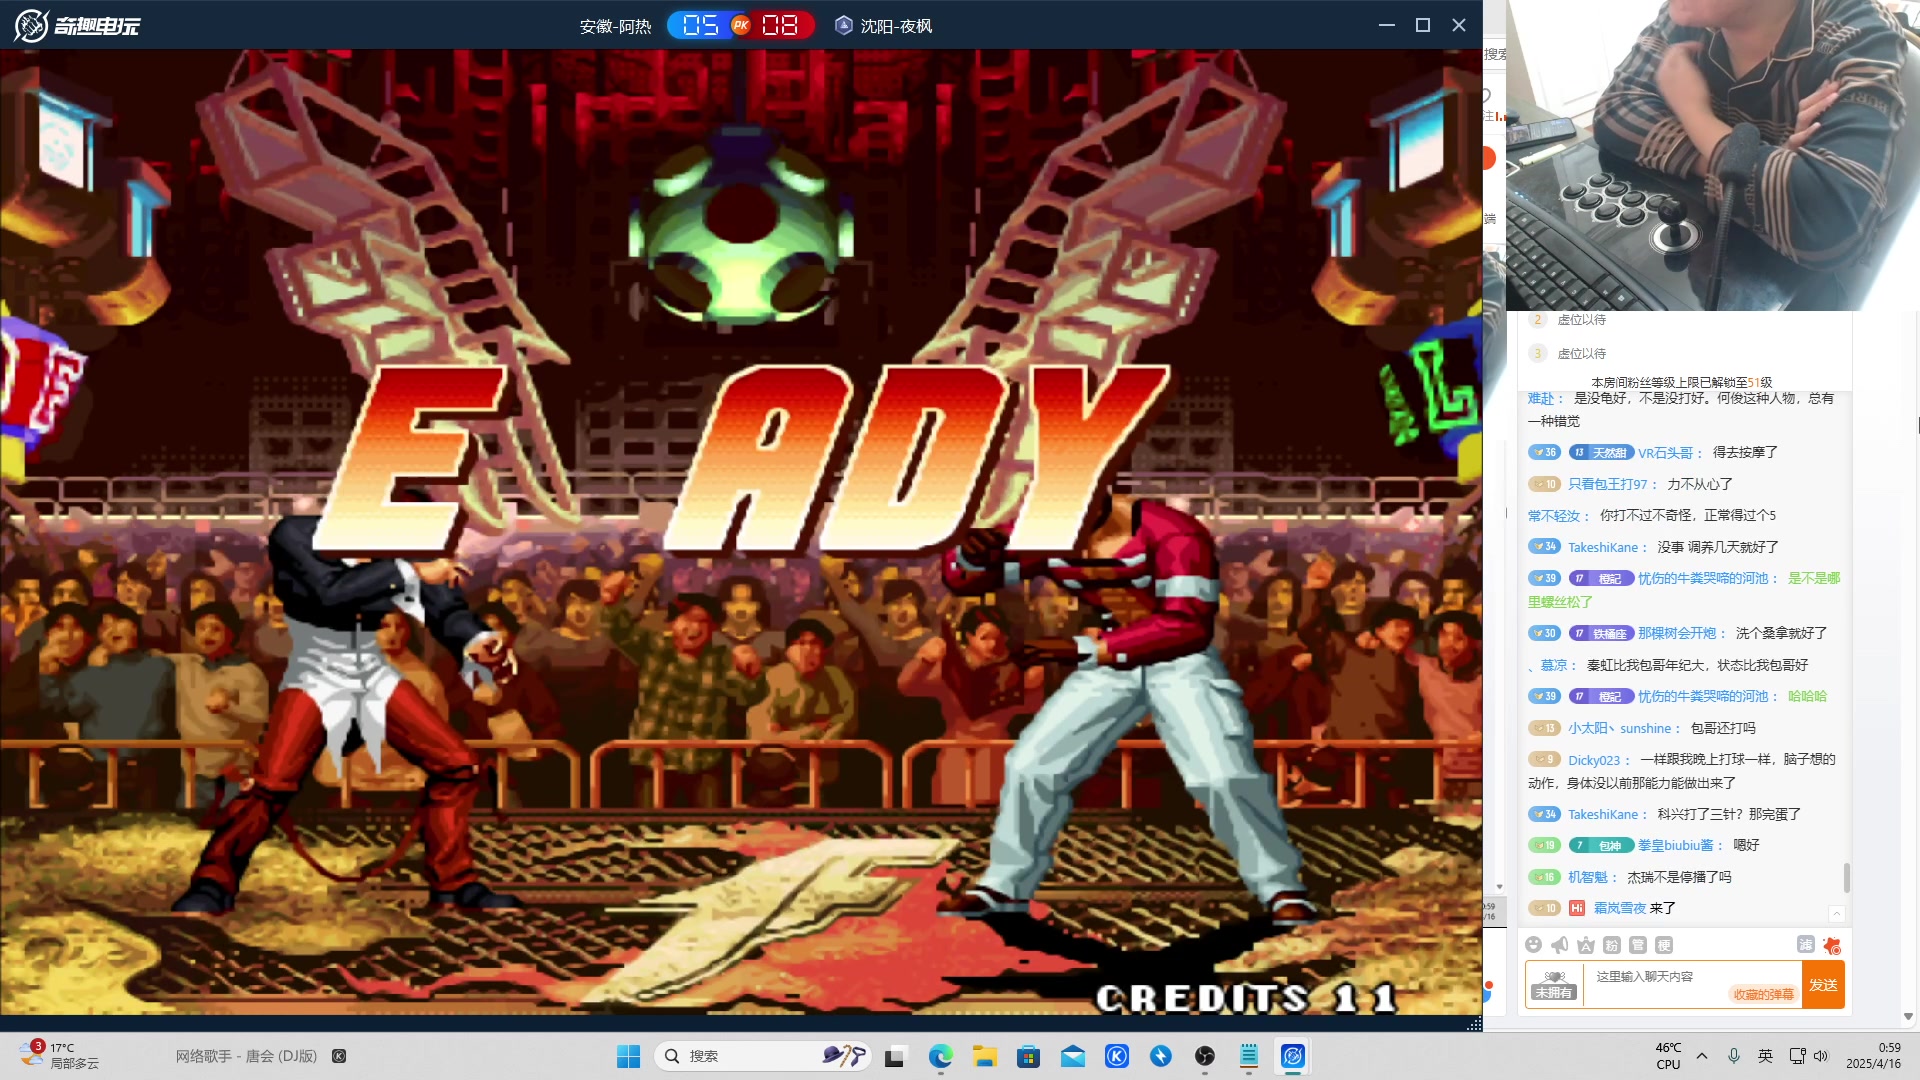Click the rank 2 empty seat 虚位以待
The image size is (1920, 1080).
pos(1580,320)
